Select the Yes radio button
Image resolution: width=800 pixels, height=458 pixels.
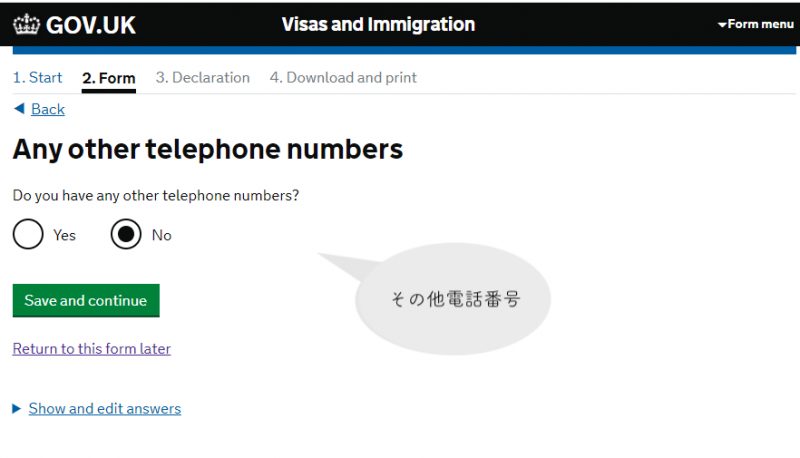(28, 234)
